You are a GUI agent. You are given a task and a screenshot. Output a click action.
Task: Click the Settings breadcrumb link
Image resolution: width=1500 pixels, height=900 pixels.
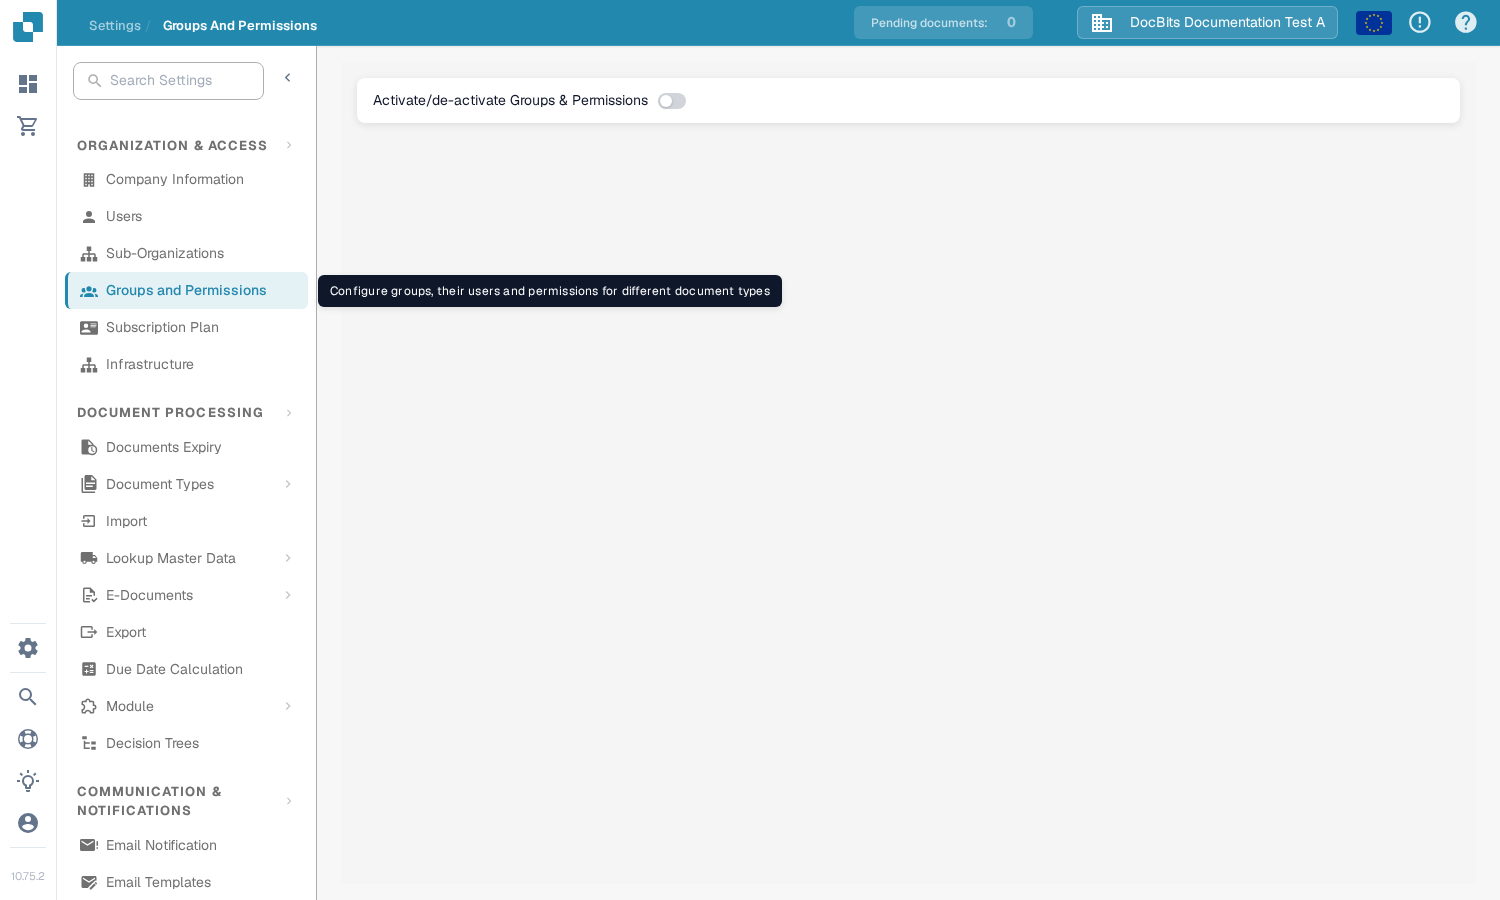click(115, 26)
